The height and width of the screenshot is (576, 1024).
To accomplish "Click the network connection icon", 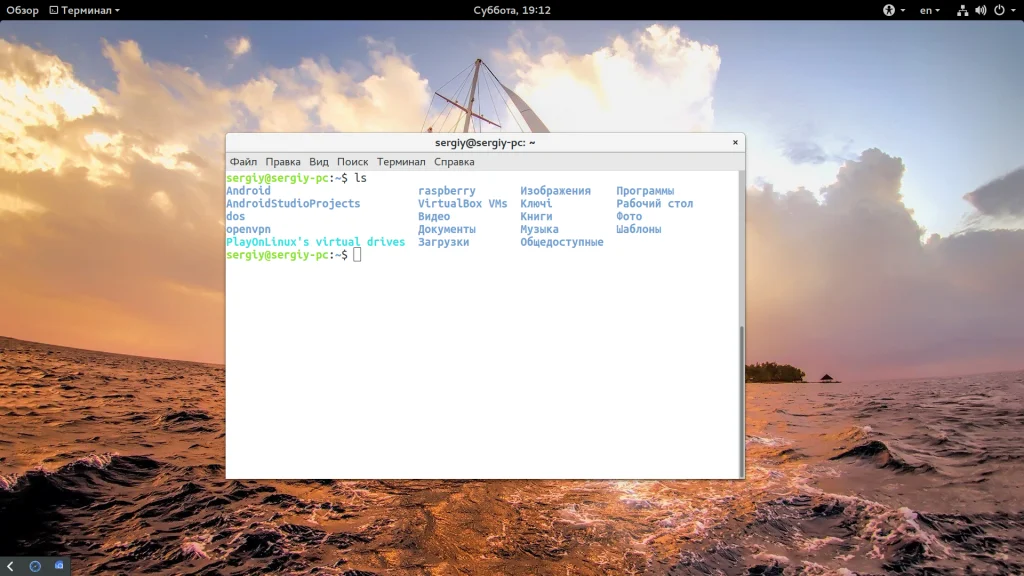I will 962,10.
